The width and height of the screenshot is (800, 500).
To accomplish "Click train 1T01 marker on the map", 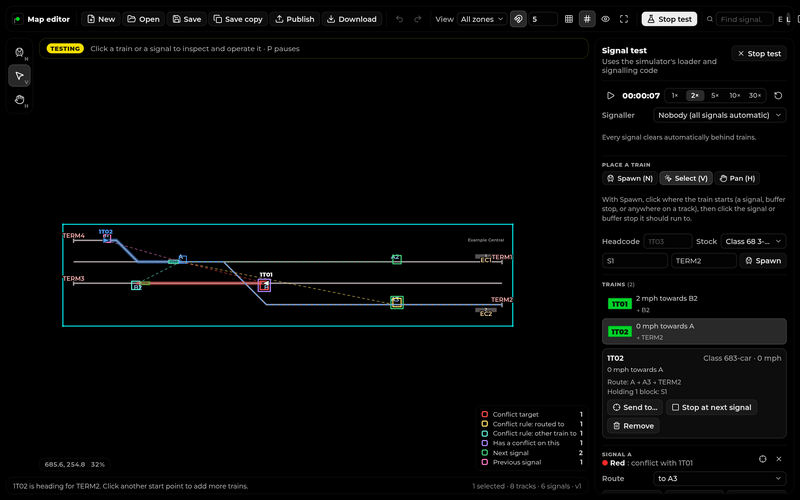I will coord(264,285).
